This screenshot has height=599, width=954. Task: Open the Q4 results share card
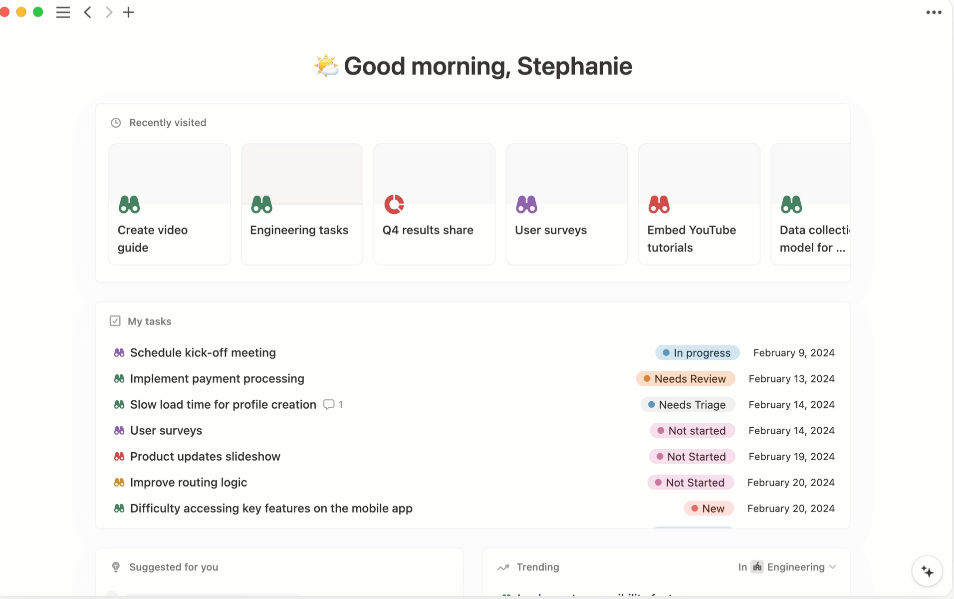coord(434,204)
